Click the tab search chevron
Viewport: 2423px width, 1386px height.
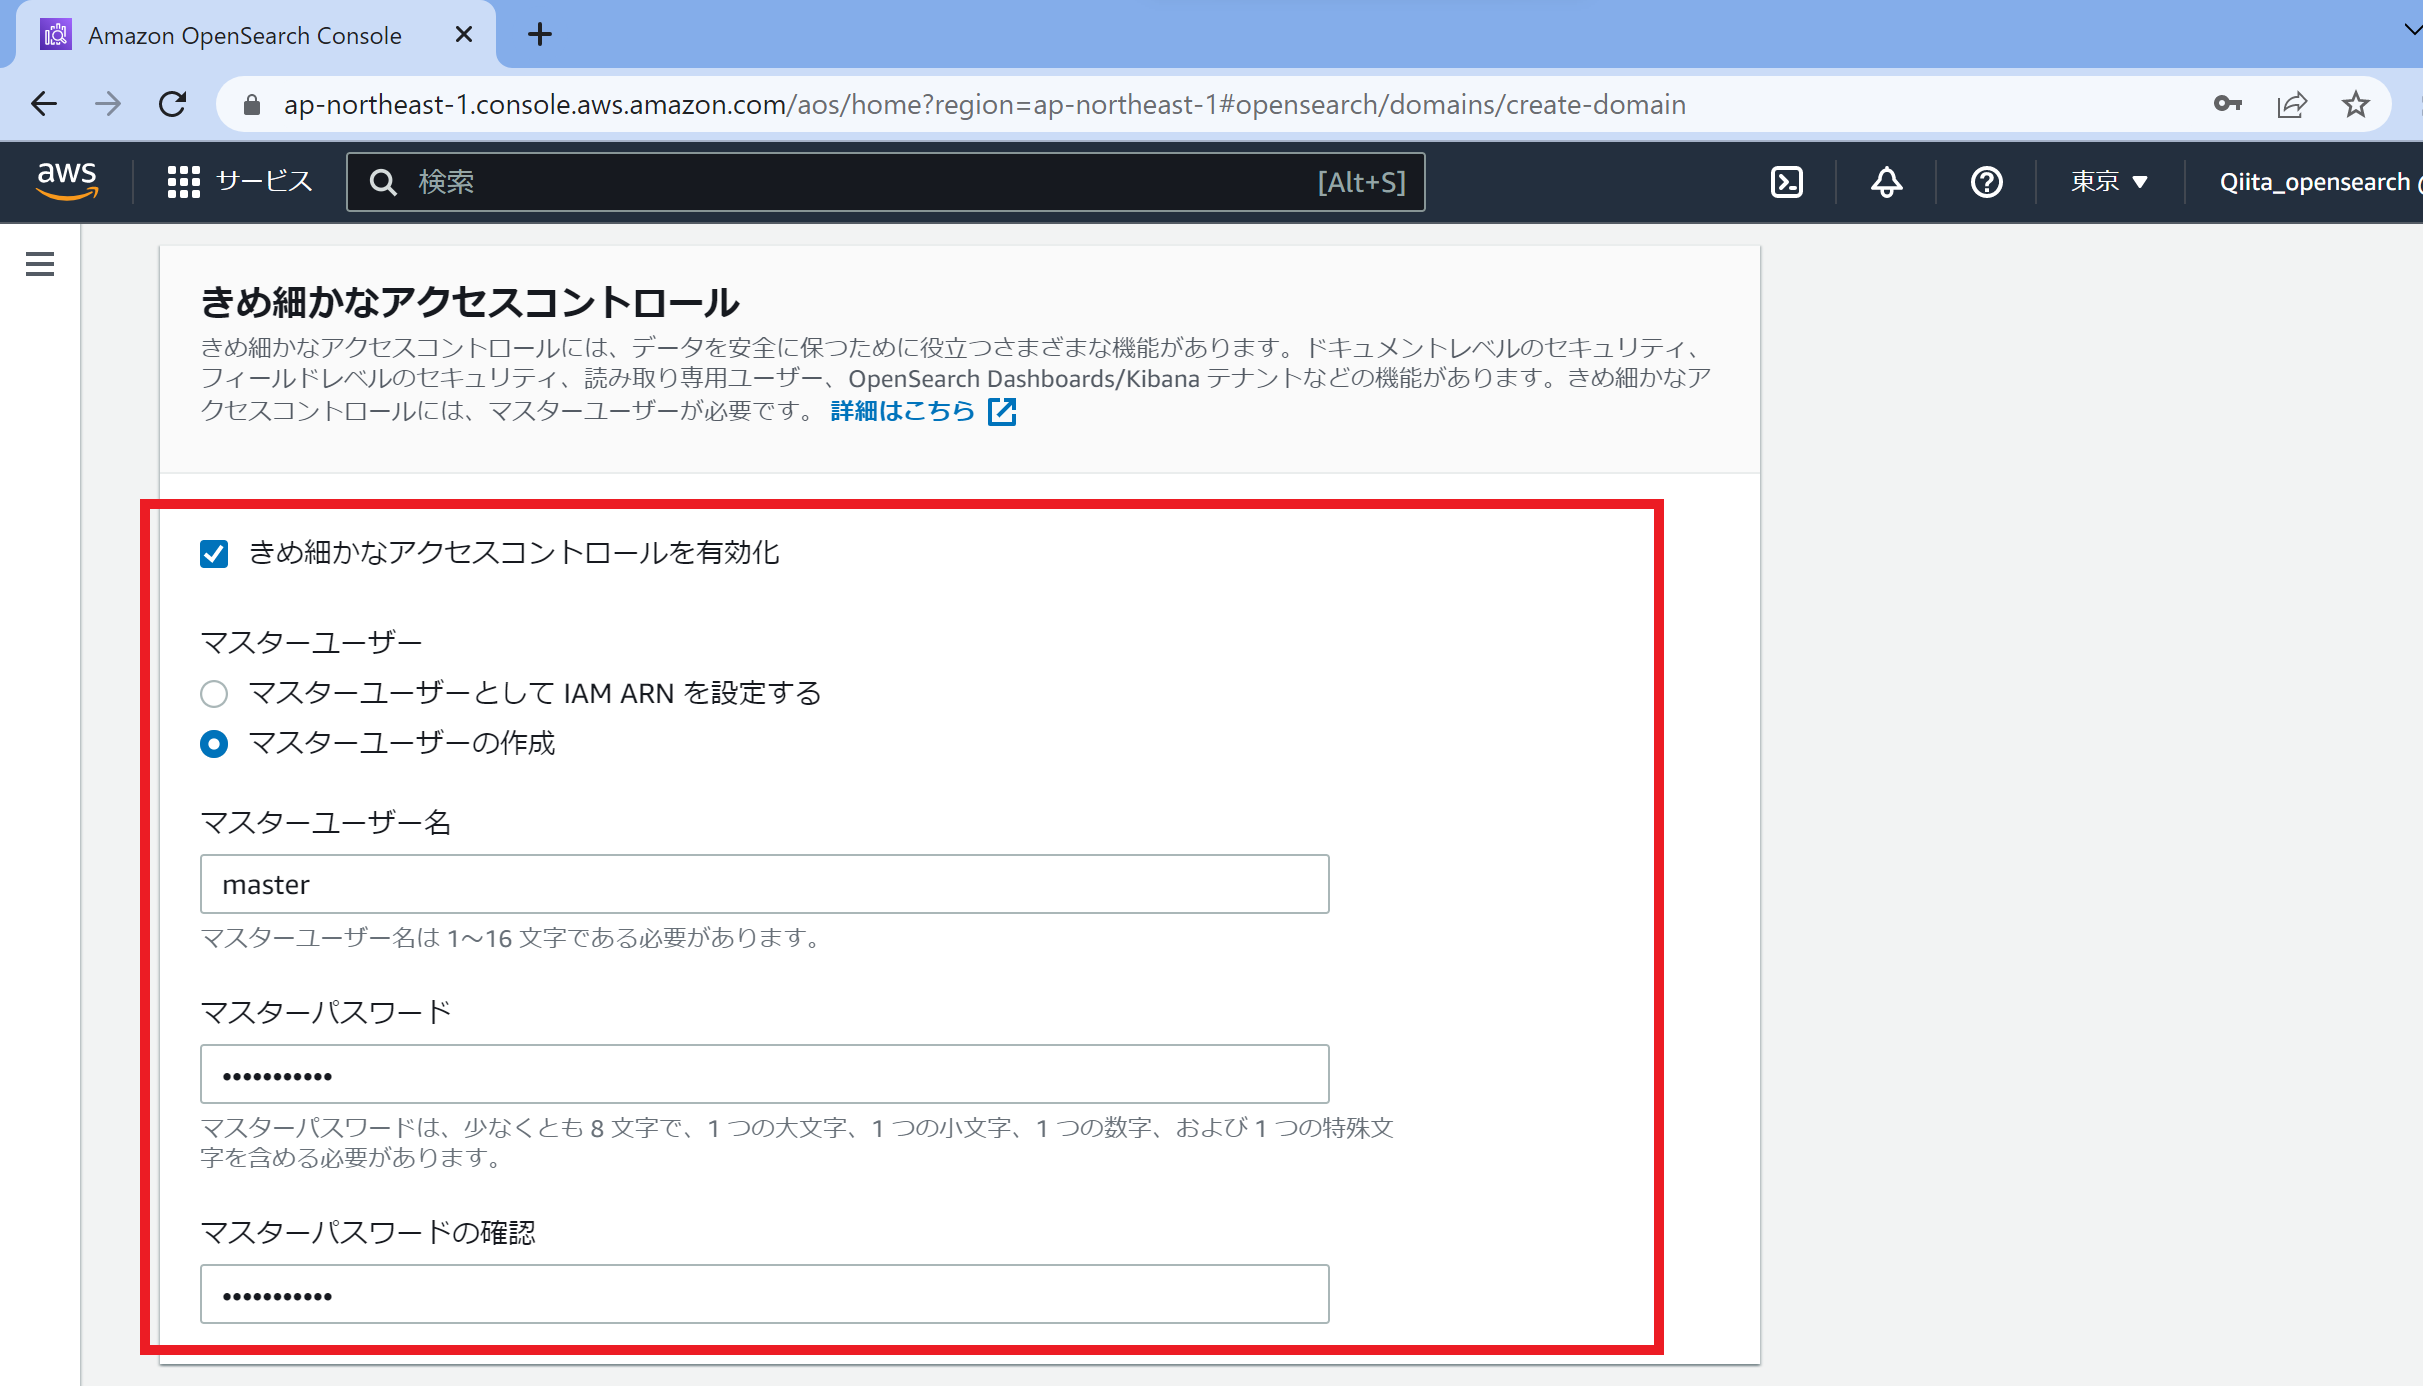click(x=2411, y=30)
